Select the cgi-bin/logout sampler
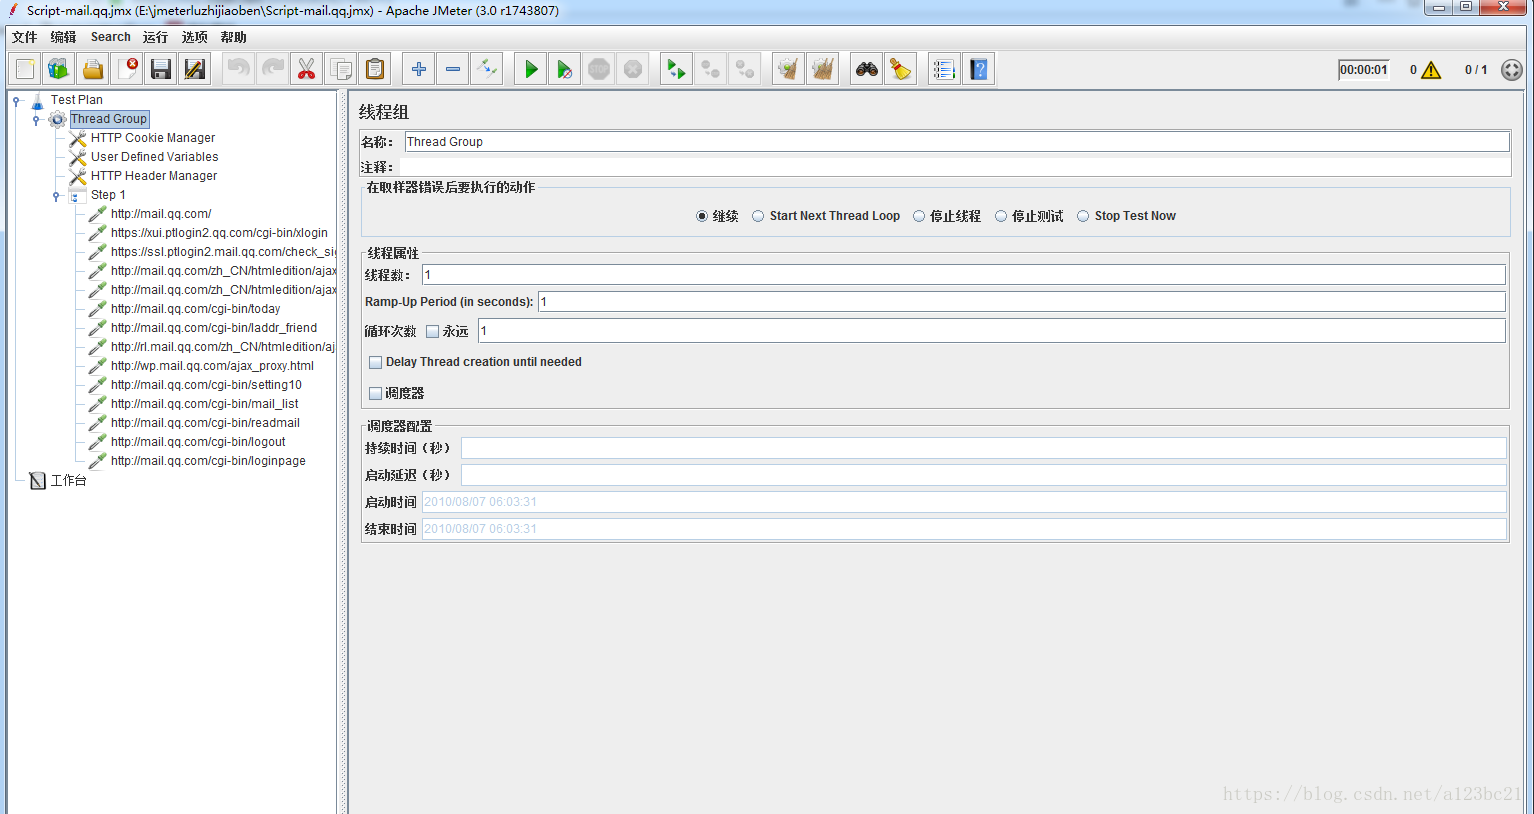The height and width of the screenshot is (814, 1534). pyautogui.click(x=198, y=442)
